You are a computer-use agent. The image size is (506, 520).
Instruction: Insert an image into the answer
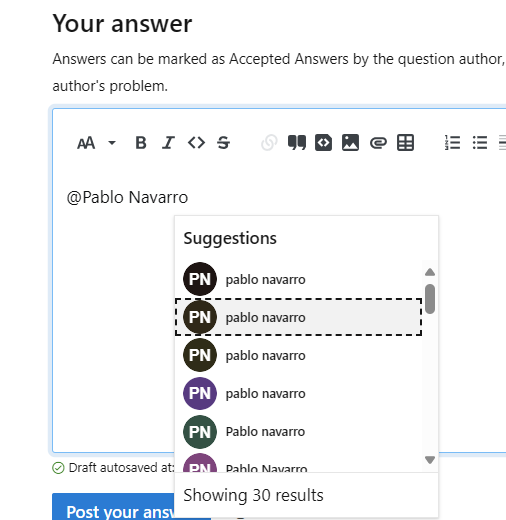point(350,143)
